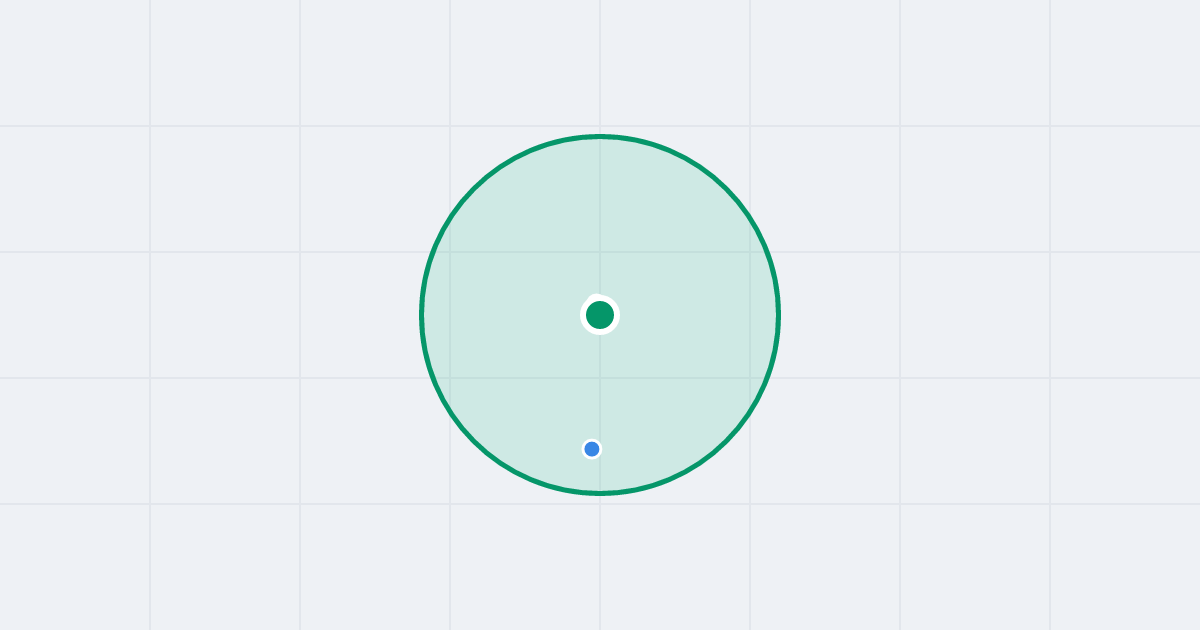Select the small blue dot marker
Viewport: 1200px width, 630px height.
[x=592, y=449]
